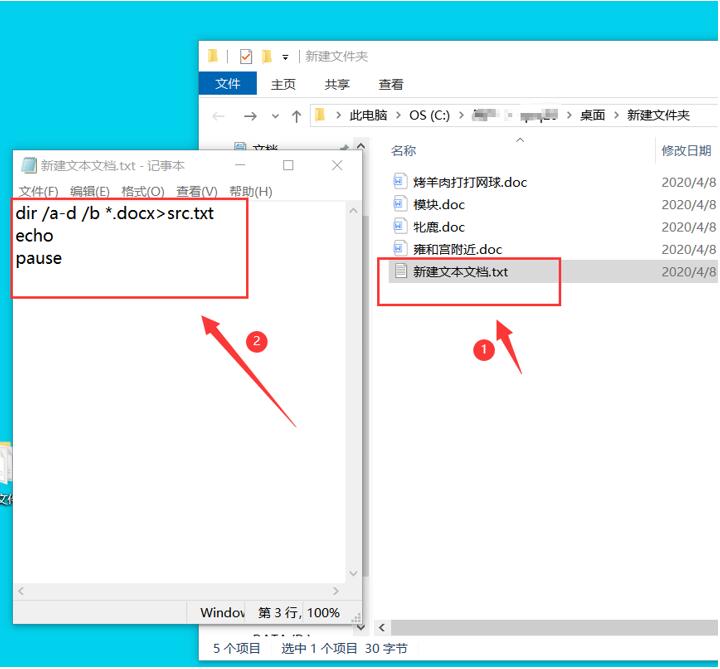This screenshot has width=720, height=669.
Task: Click the 5 个项目 status text in Explorer
Action: pyautogui.click(x=236, y=649)
